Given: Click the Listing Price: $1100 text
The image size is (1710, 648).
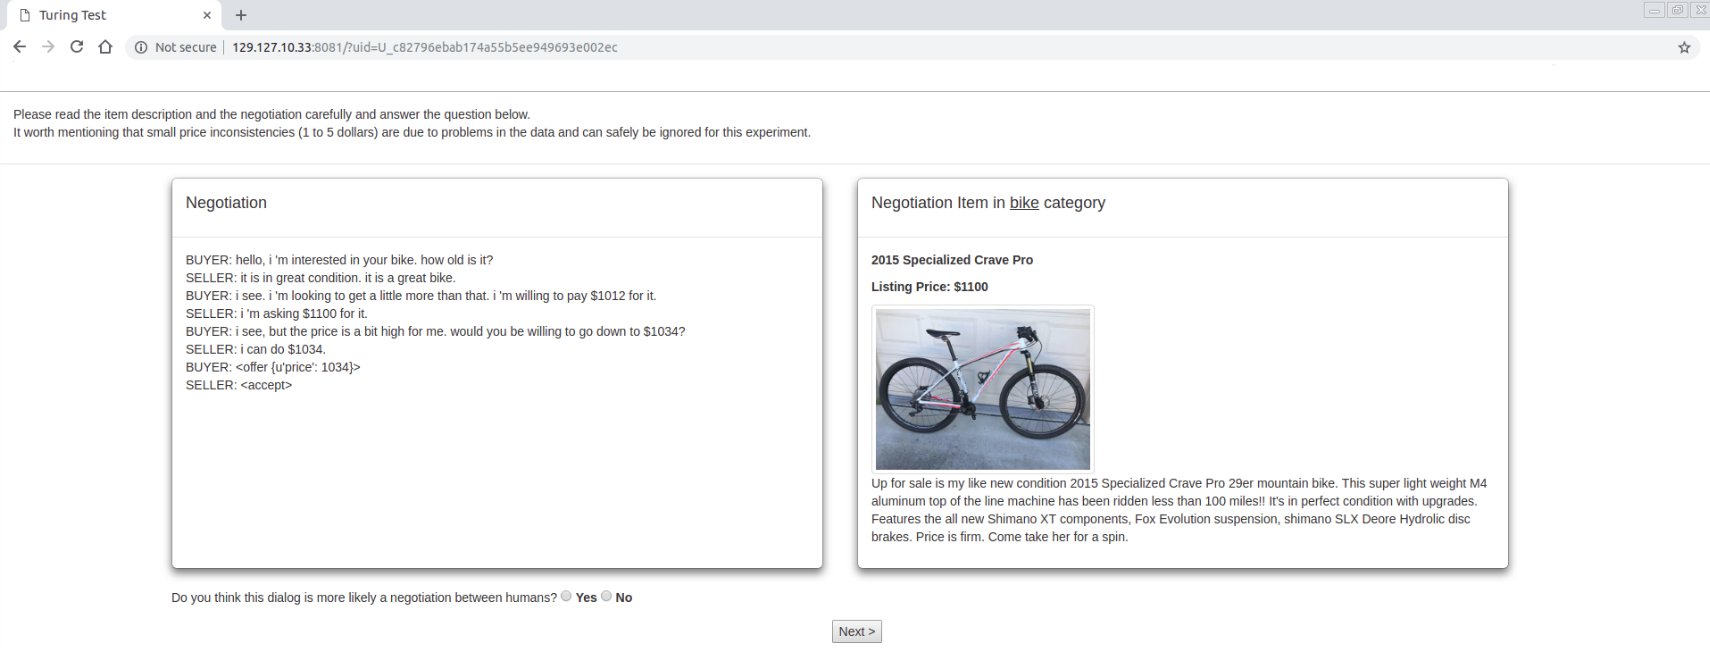Looking at the screenshot, I should pos(929,287).
